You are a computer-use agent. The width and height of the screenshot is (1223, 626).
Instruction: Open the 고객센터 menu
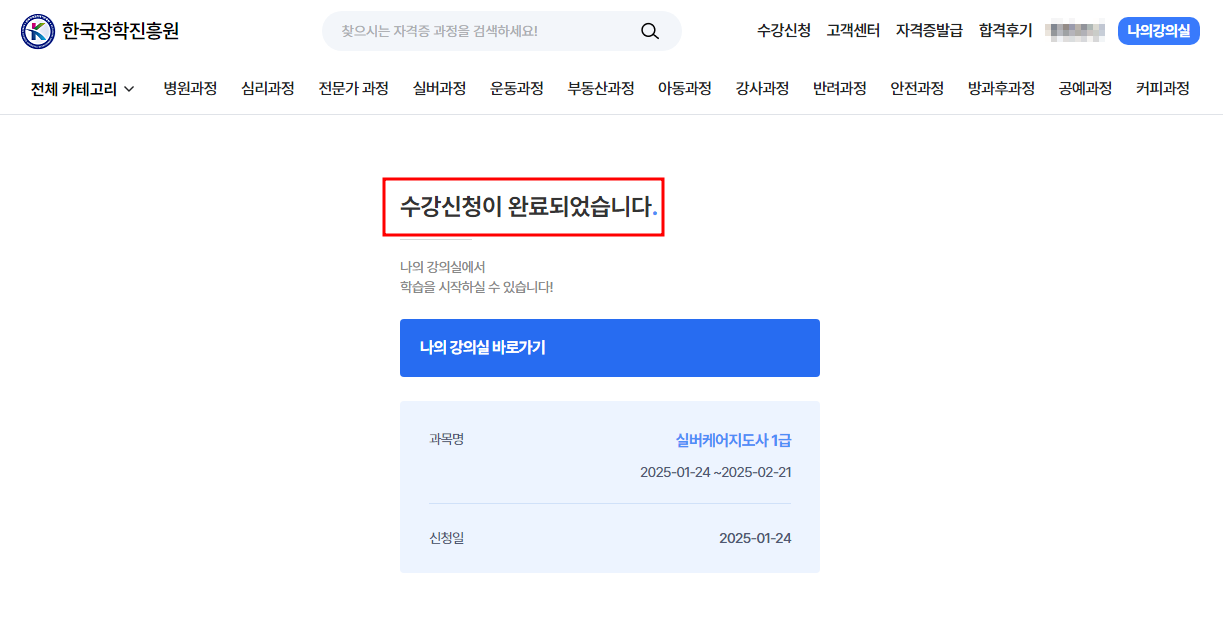[x=851, y=30]
